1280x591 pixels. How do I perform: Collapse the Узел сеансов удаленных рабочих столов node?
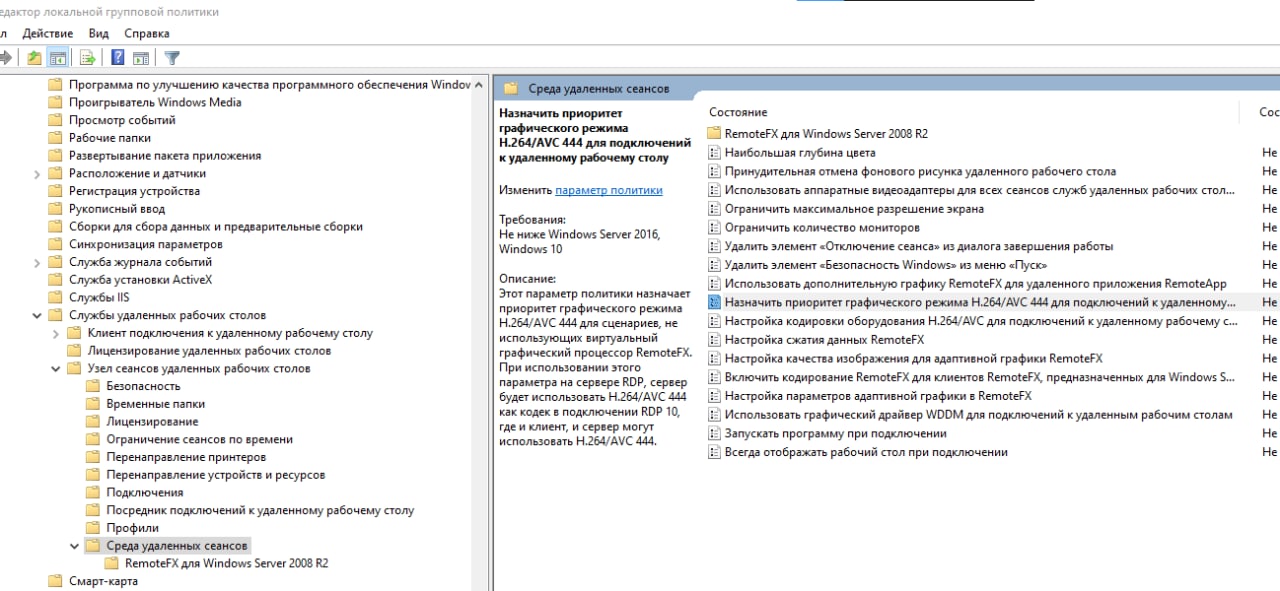[x=56, y=368]
